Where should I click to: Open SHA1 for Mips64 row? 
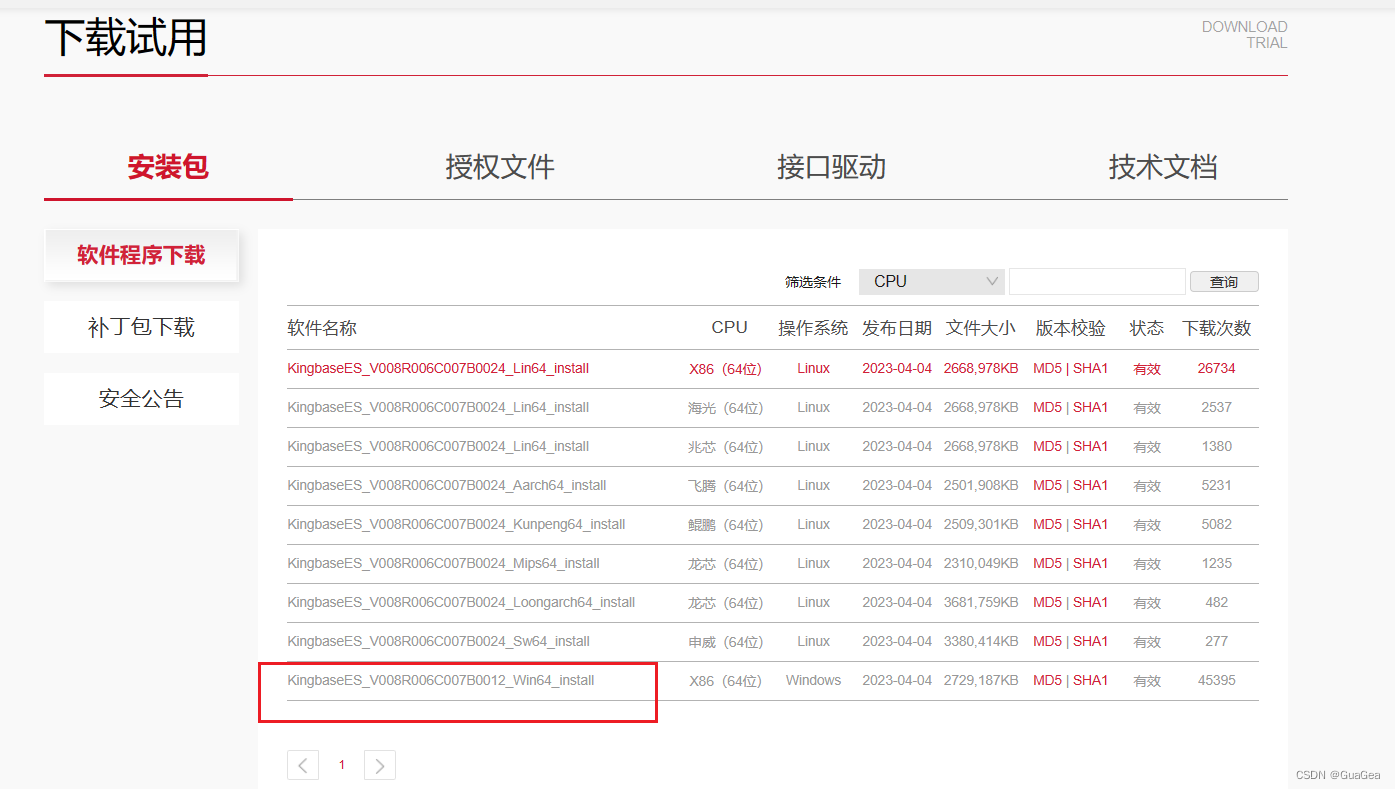pos(1091,563)
